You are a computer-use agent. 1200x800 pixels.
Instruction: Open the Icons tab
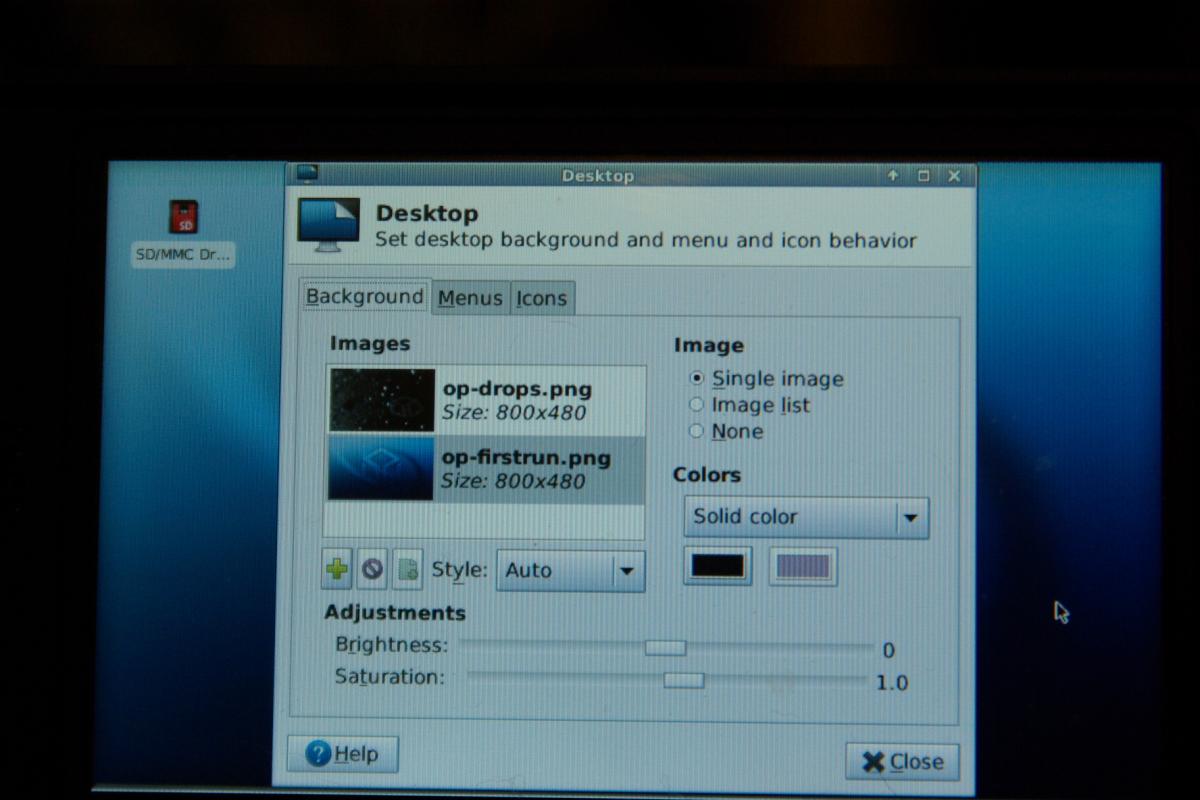541,298
